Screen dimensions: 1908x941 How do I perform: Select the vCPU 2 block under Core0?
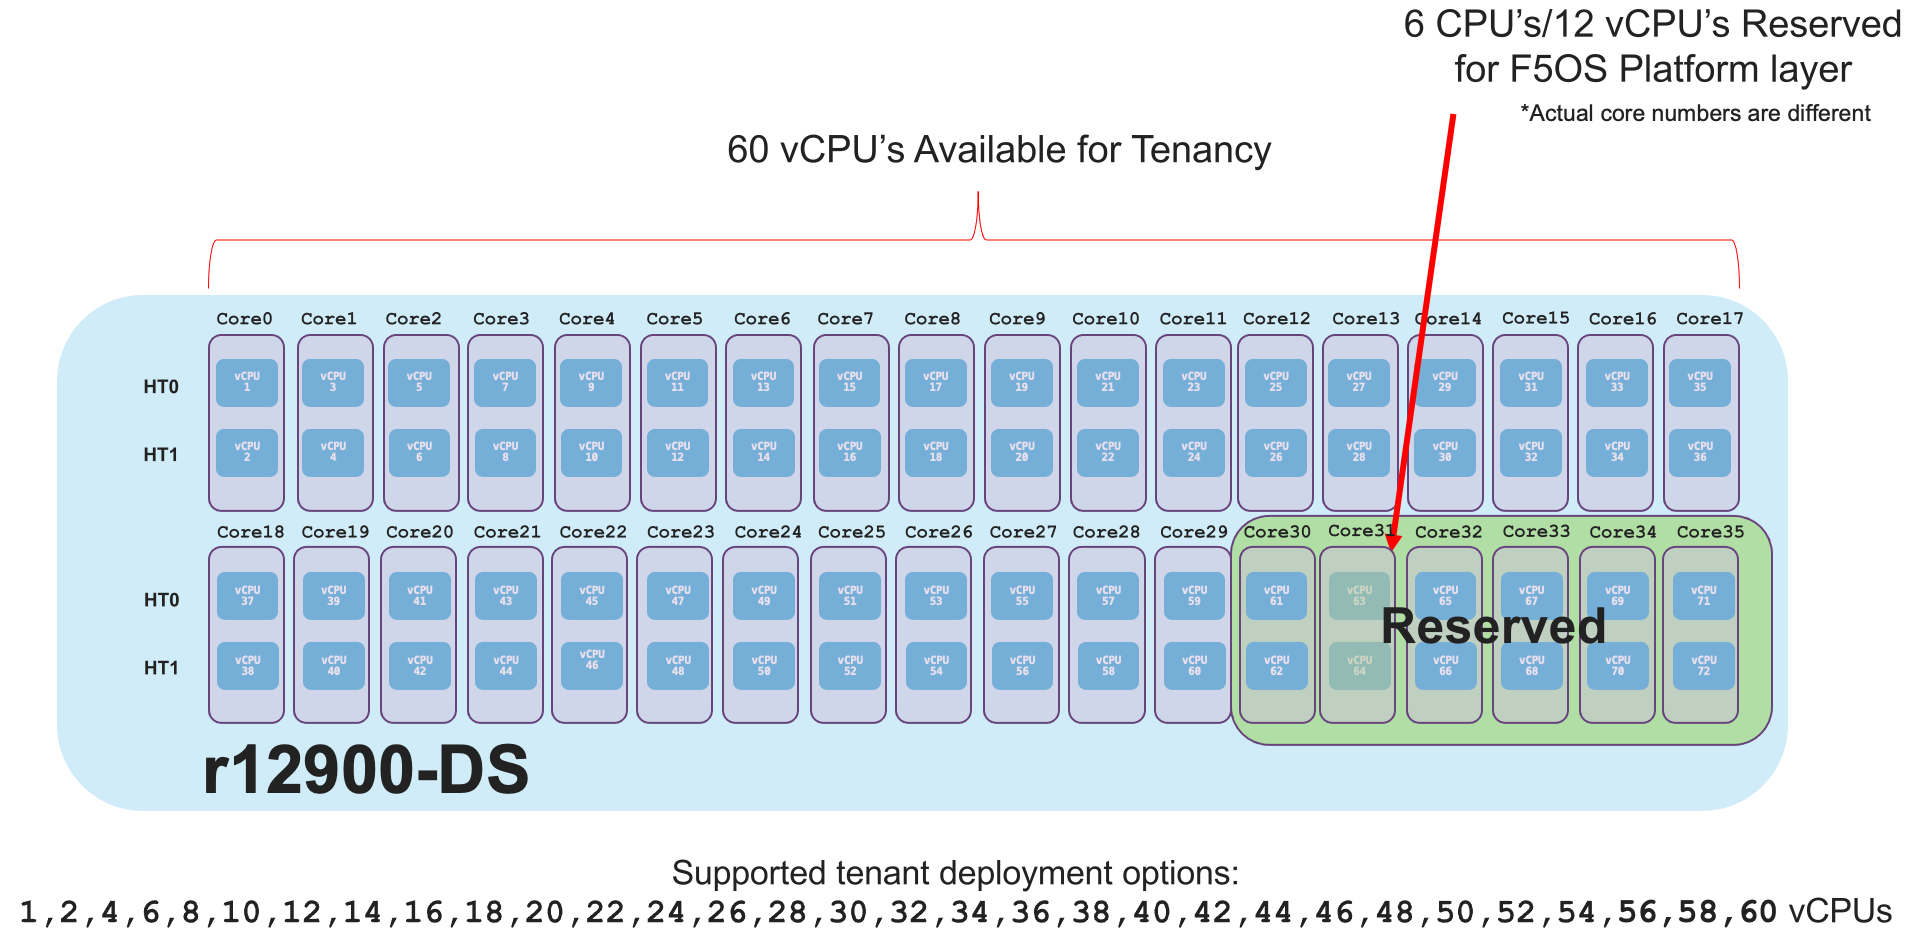click(247, 453)
